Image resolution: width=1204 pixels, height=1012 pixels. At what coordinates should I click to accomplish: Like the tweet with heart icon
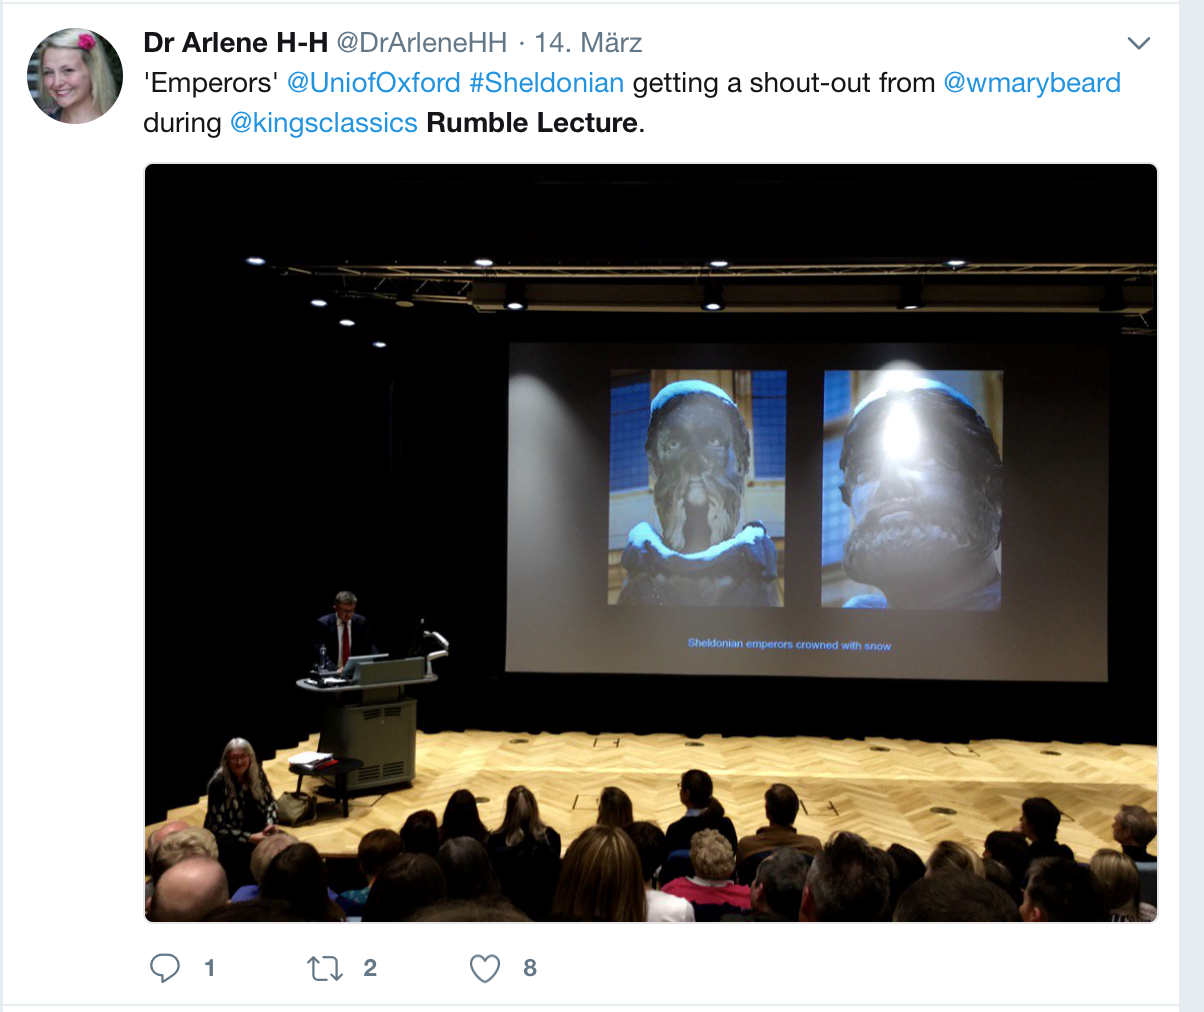(x=485, y=968)
